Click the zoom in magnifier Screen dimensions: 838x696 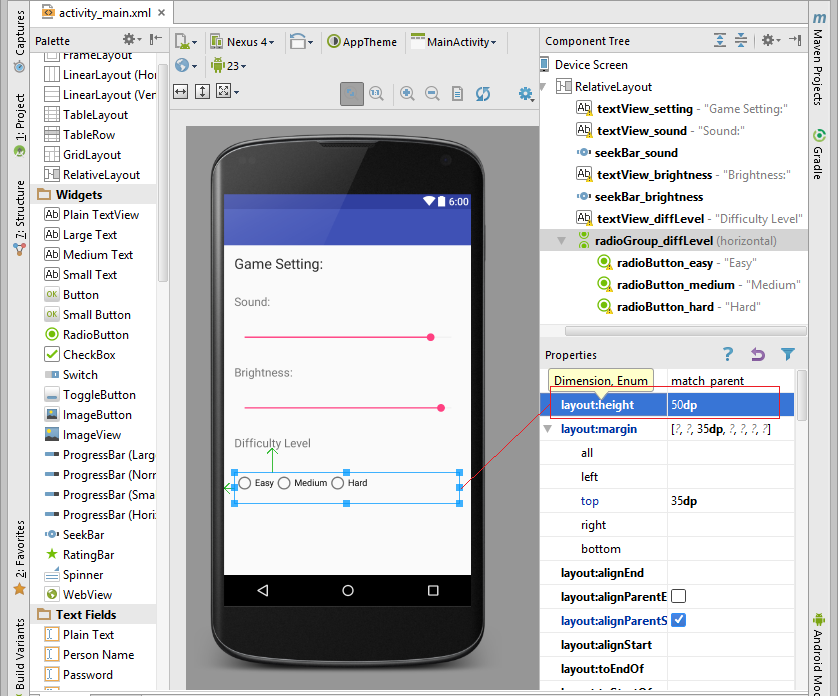(x=407, y=94)
